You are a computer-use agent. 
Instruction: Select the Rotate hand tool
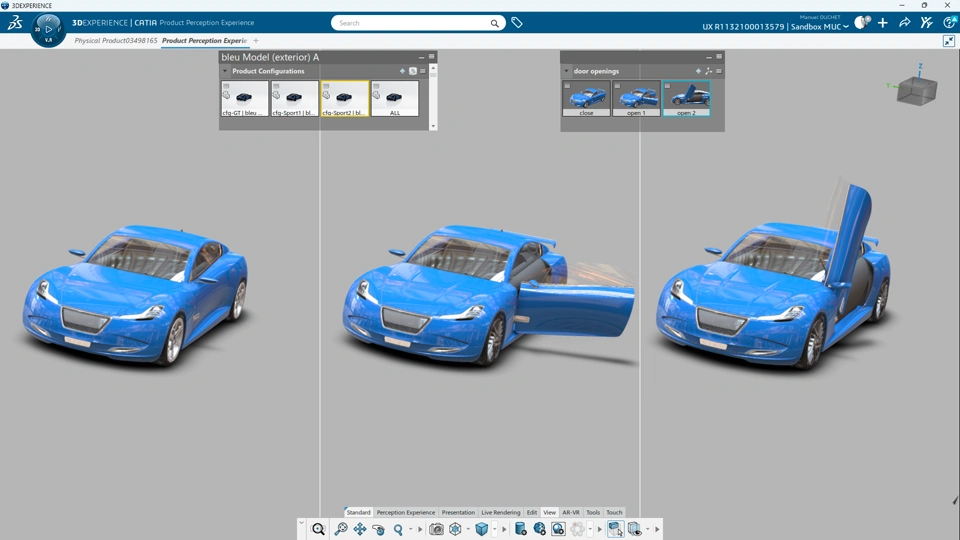click(x=378, y=529)
